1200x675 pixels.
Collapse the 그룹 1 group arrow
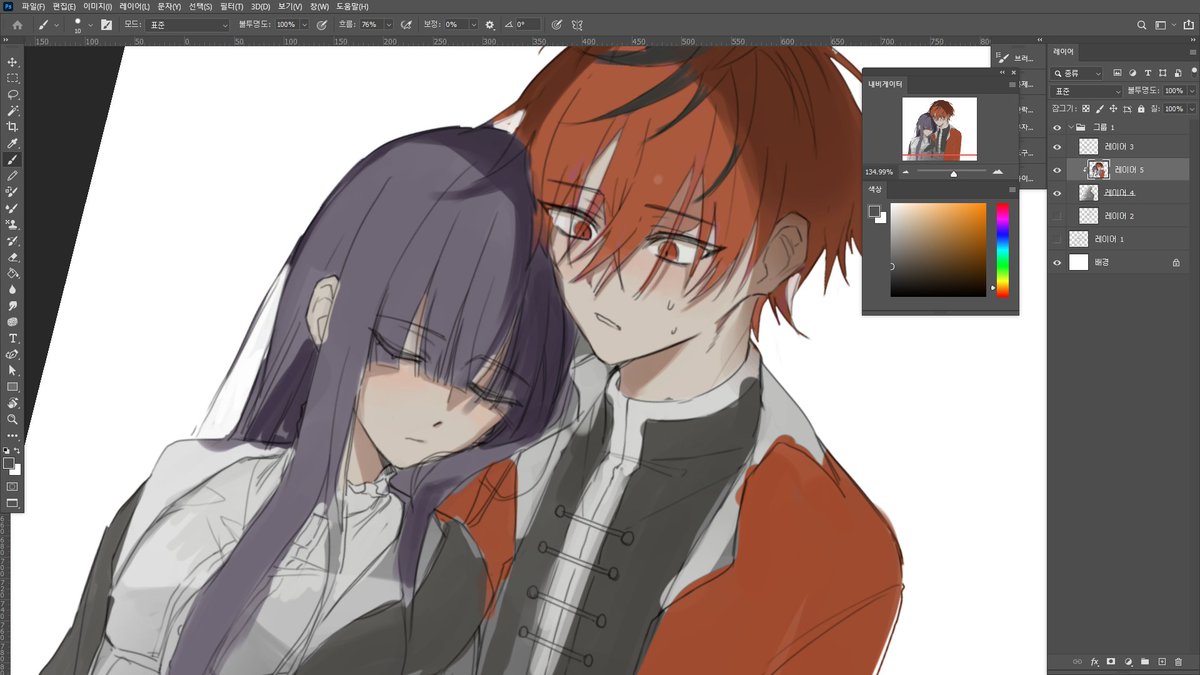coord(1070,127)
